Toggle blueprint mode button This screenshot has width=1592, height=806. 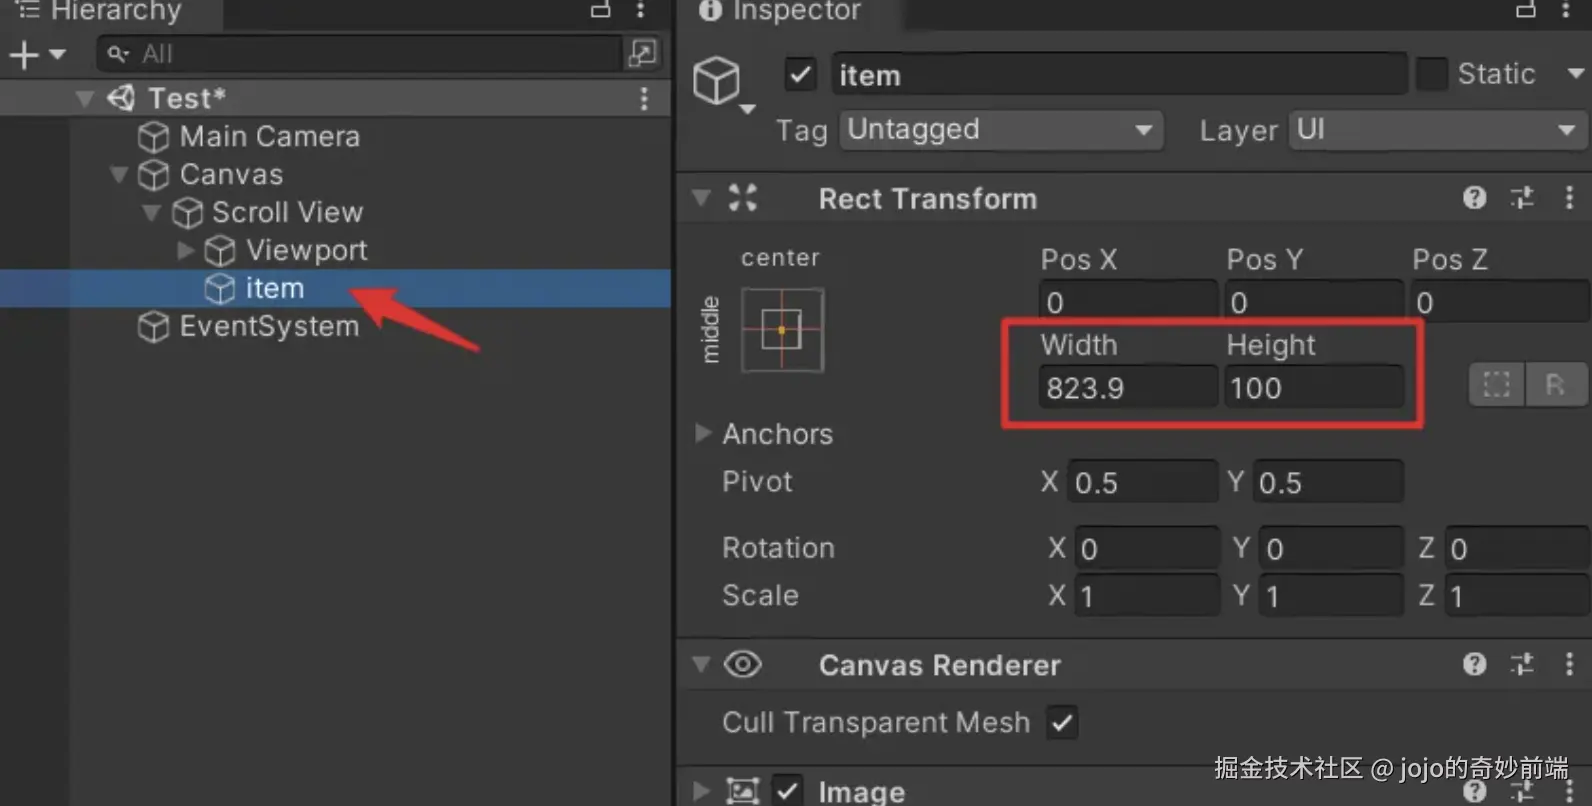click(1496, 385)
